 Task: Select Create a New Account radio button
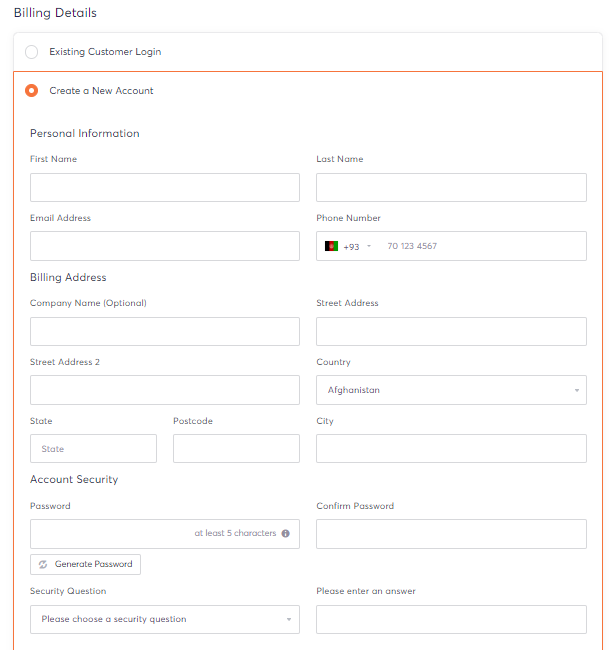(32, 90)
